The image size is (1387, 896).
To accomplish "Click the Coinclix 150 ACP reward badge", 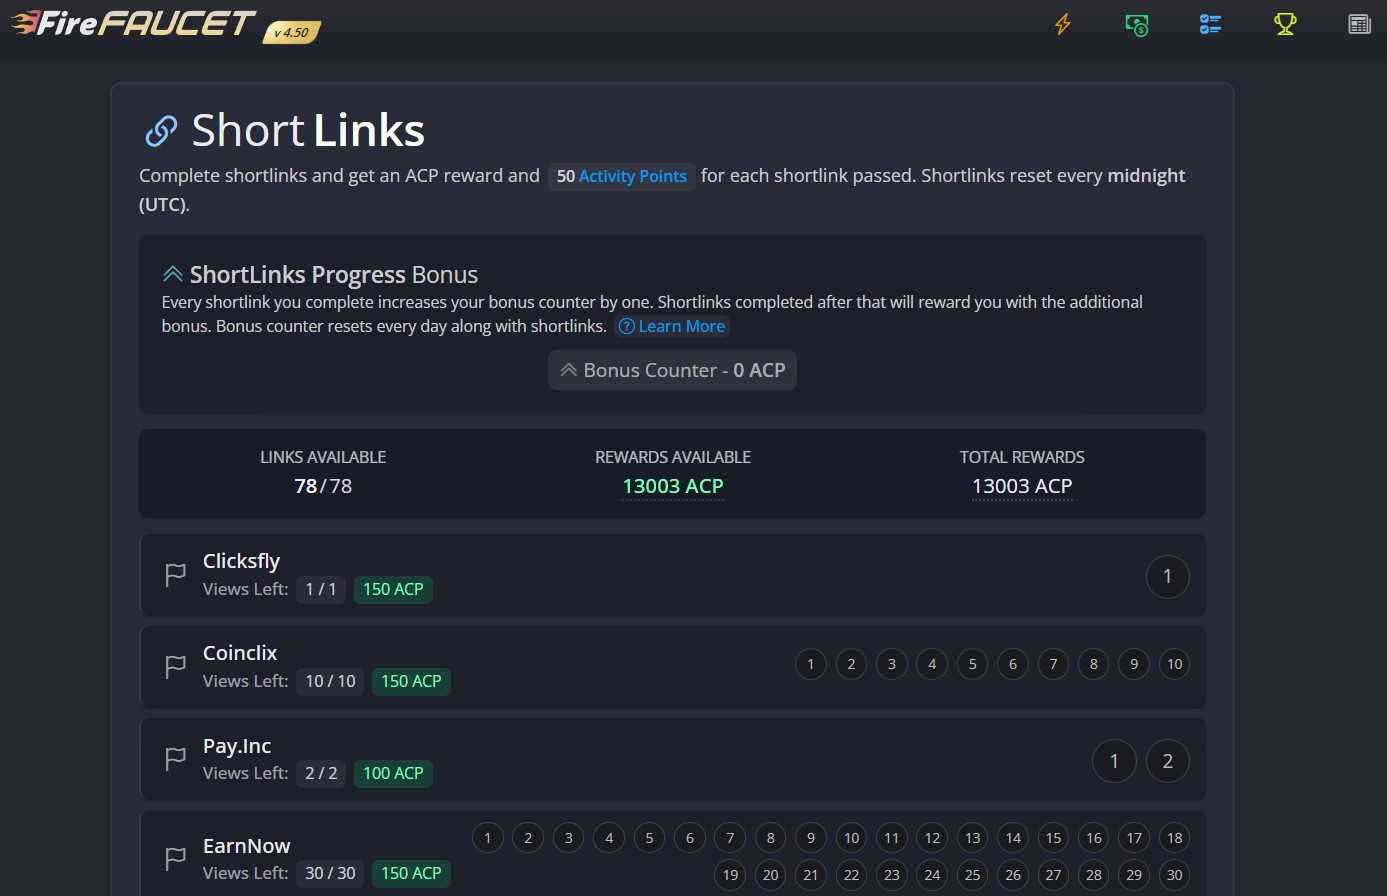I will coord(411,681).
